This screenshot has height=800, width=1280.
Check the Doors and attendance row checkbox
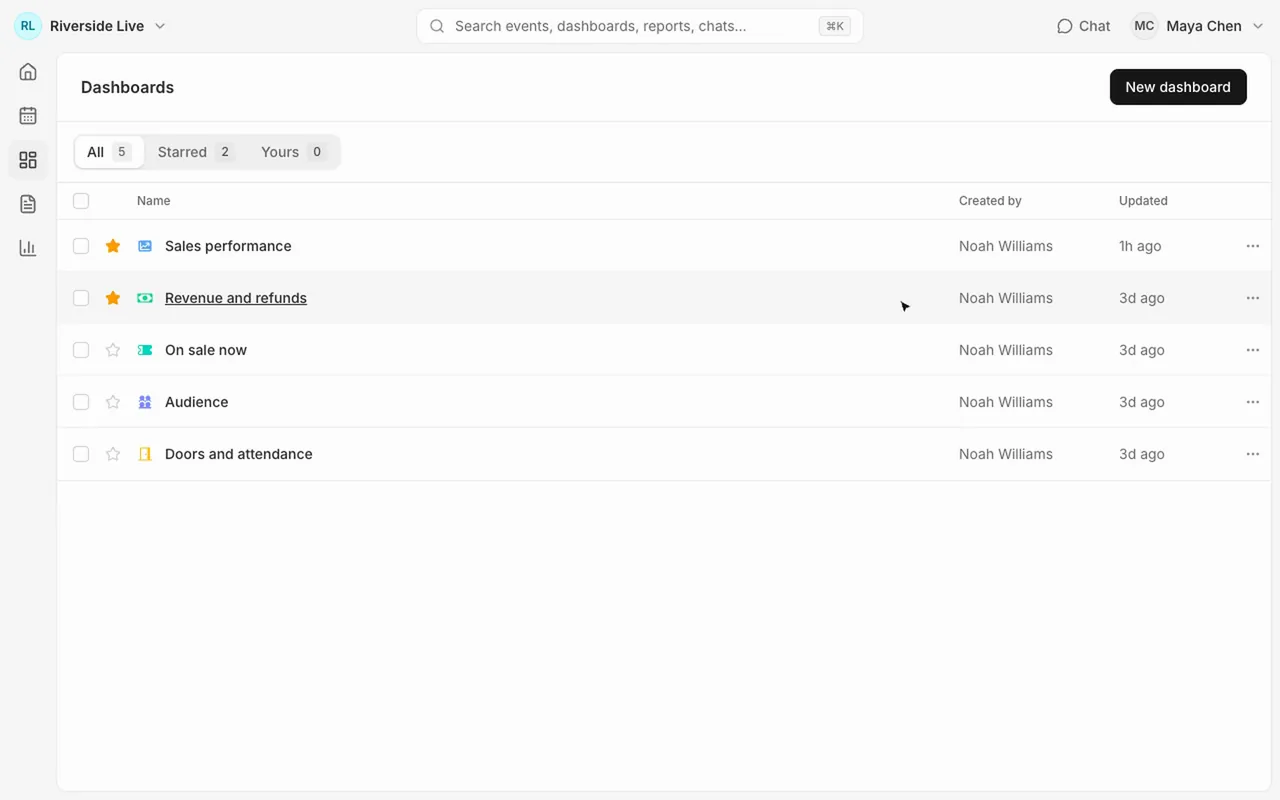pyautogui.click(x=81, y=454)
